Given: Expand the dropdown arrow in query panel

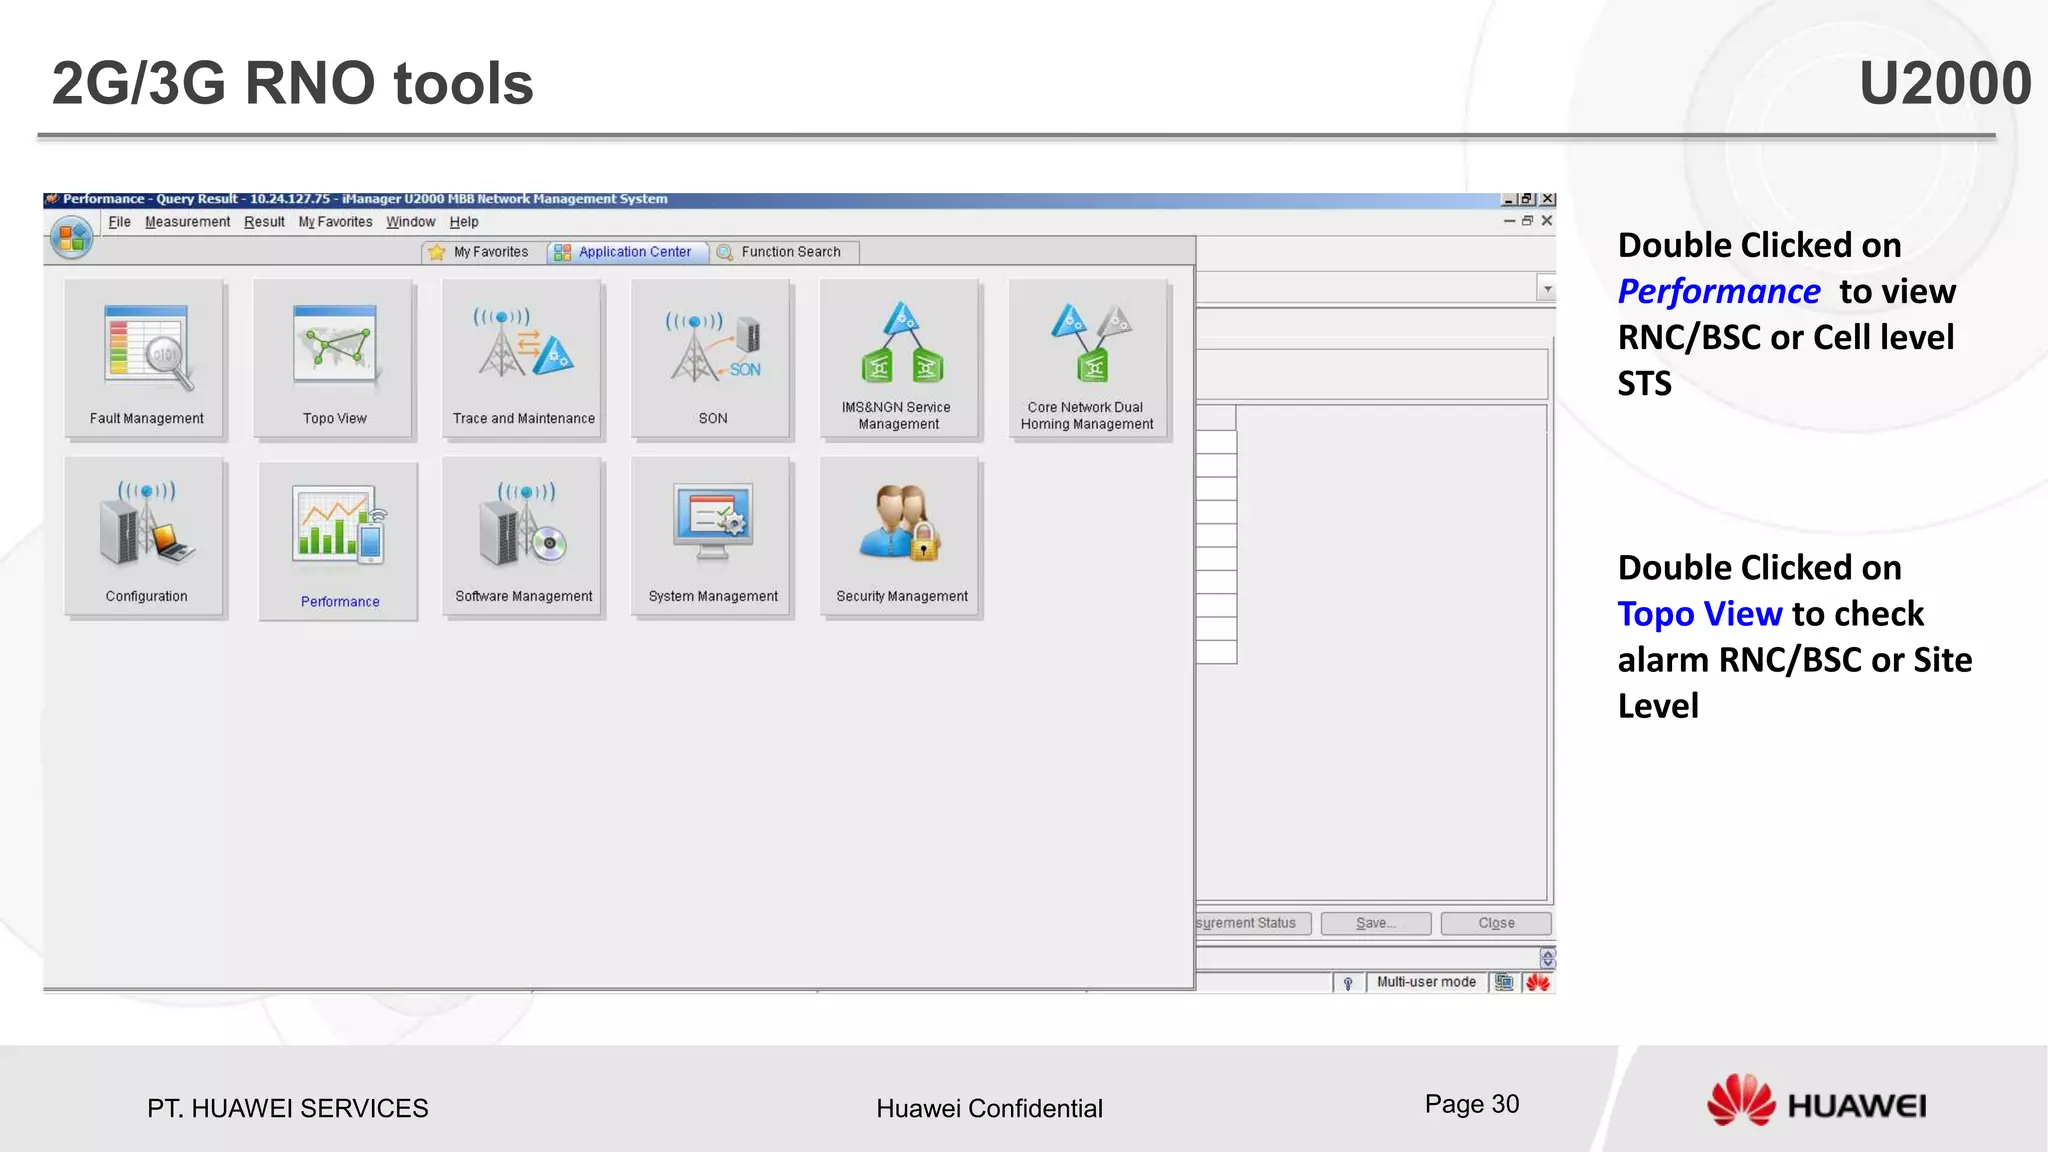Looking at the screenshot, I should 1547,289.
